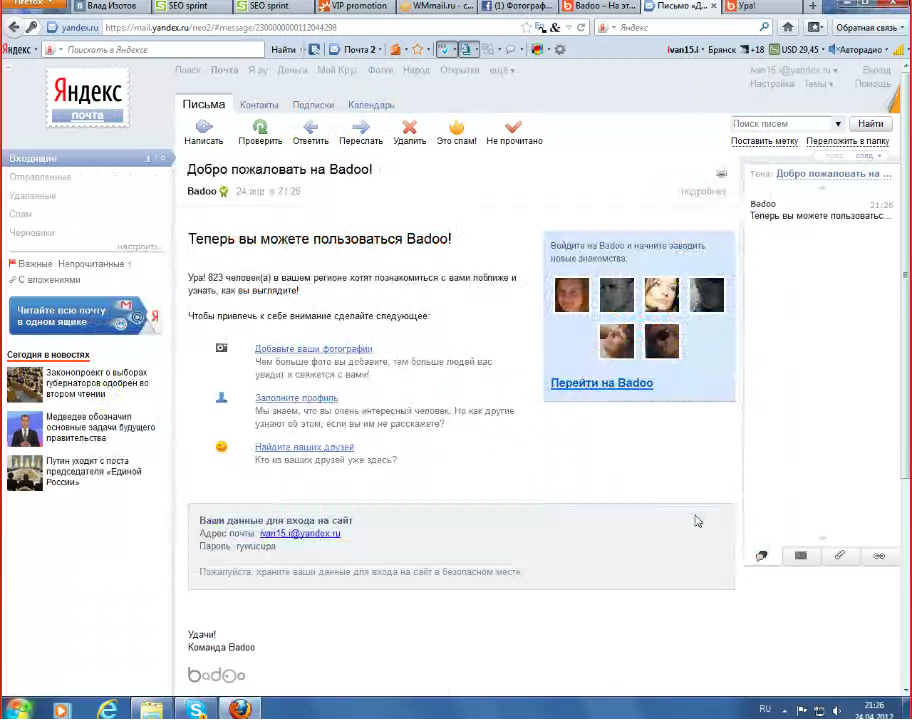
Task: Click the browser home icon
Action: [788, 27]
